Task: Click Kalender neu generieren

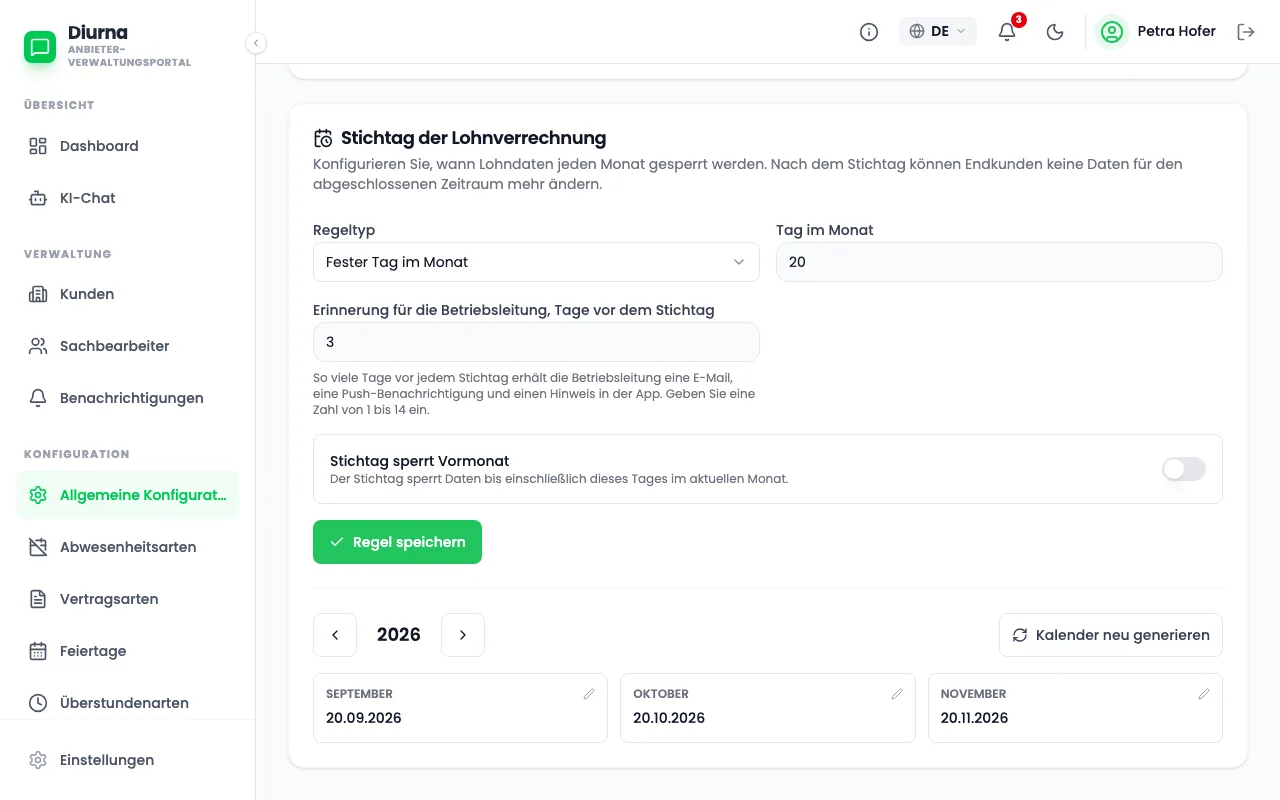Action: tap(1111, 635)
